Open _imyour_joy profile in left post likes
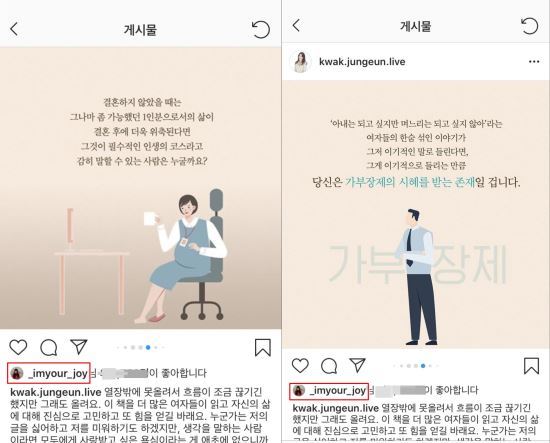Viewport: 550px width, 443px height. pos(49,373)
